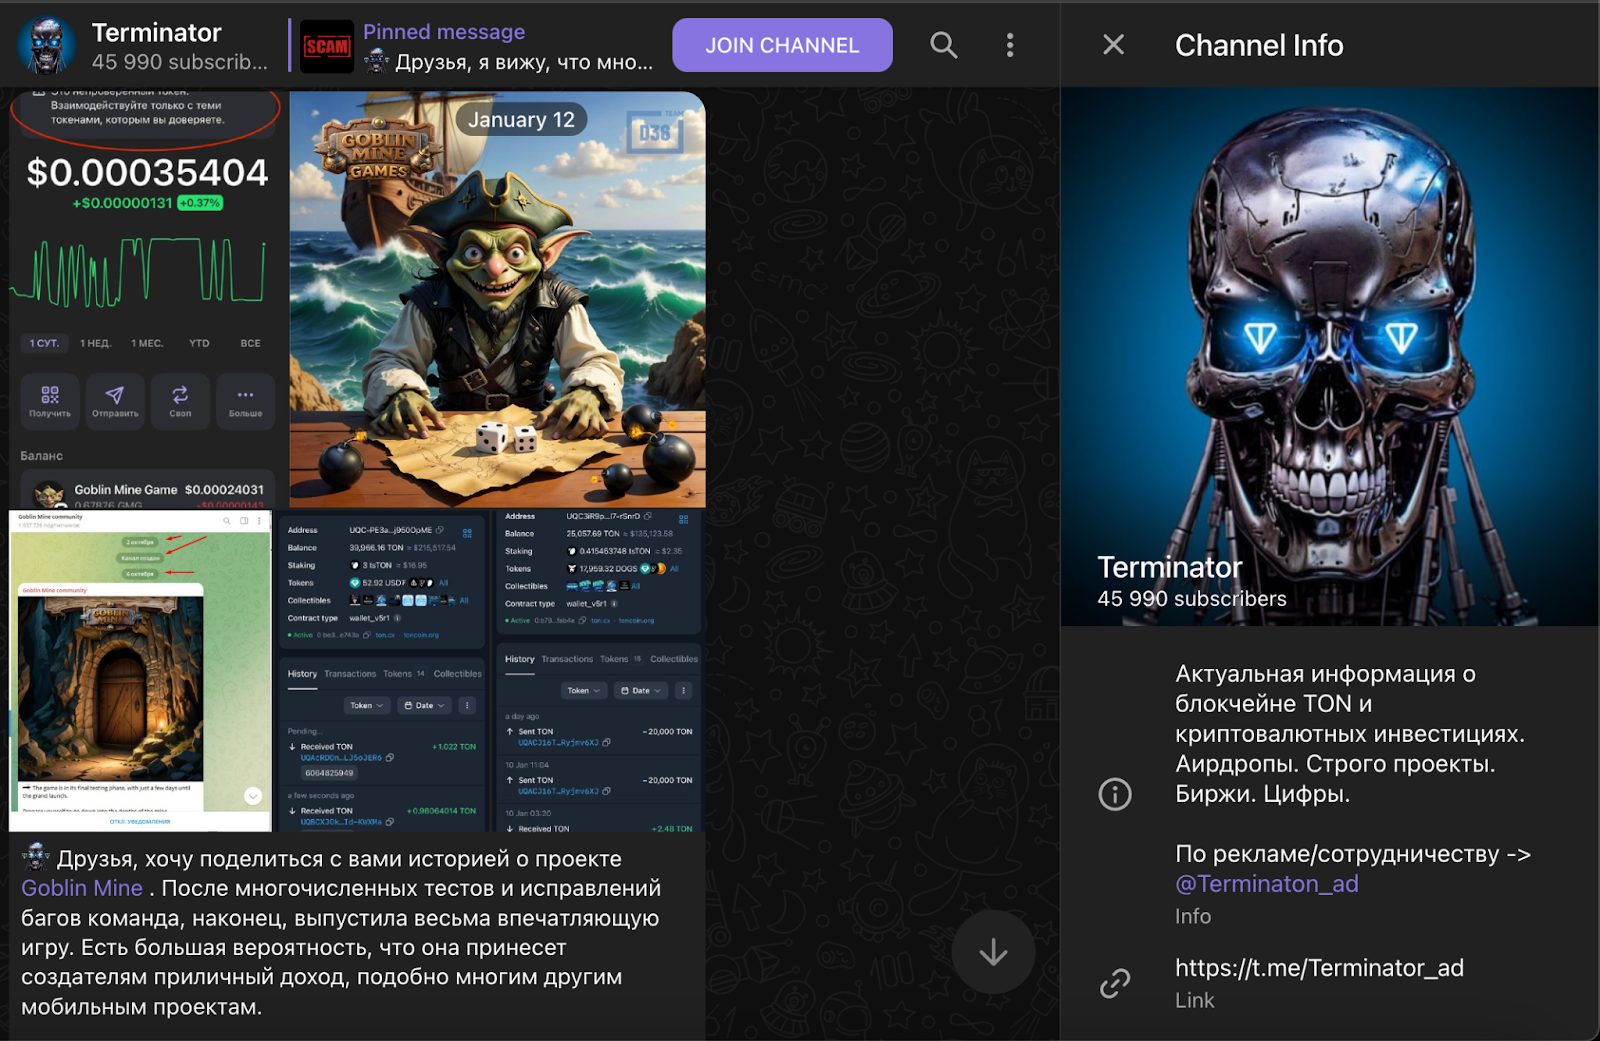Image resolution: width=1600 pixels, height=1041 pixels.
Task: Open the large Terminator skull profile photo
Action: pyautogui.click(x=1329, y=356)
